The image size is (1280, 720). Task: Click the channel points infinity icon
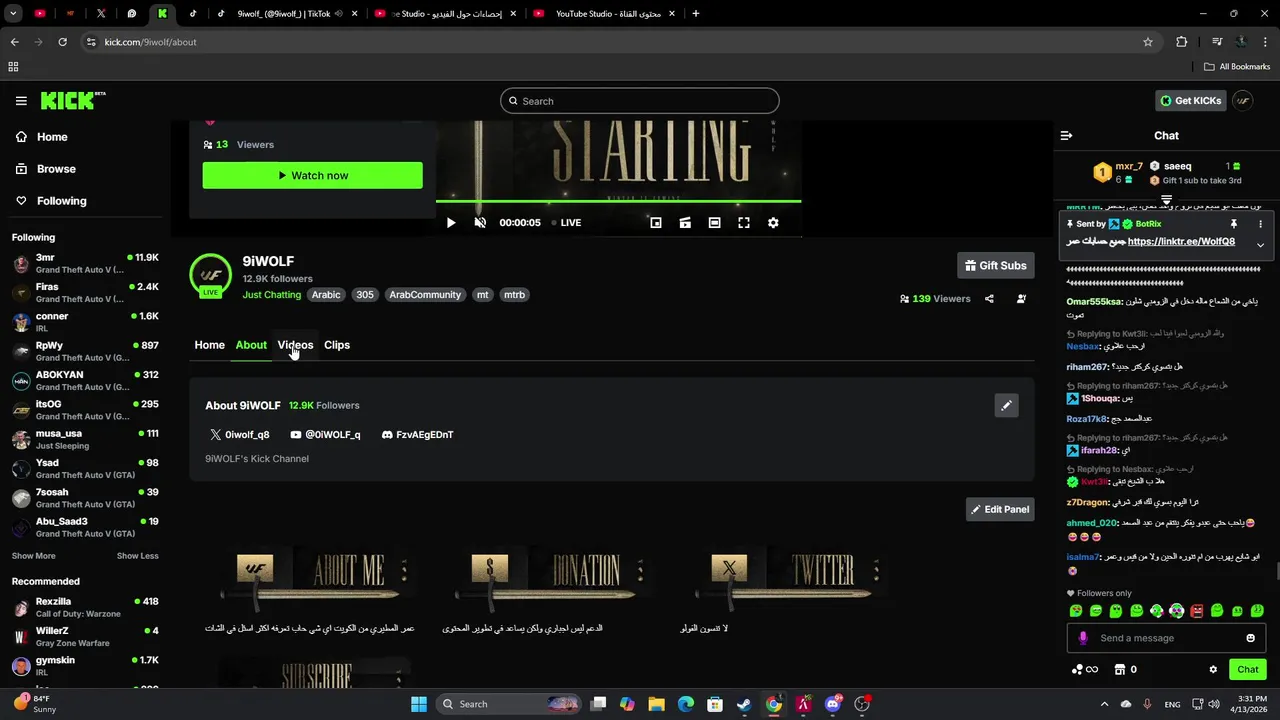[1085, 669]
